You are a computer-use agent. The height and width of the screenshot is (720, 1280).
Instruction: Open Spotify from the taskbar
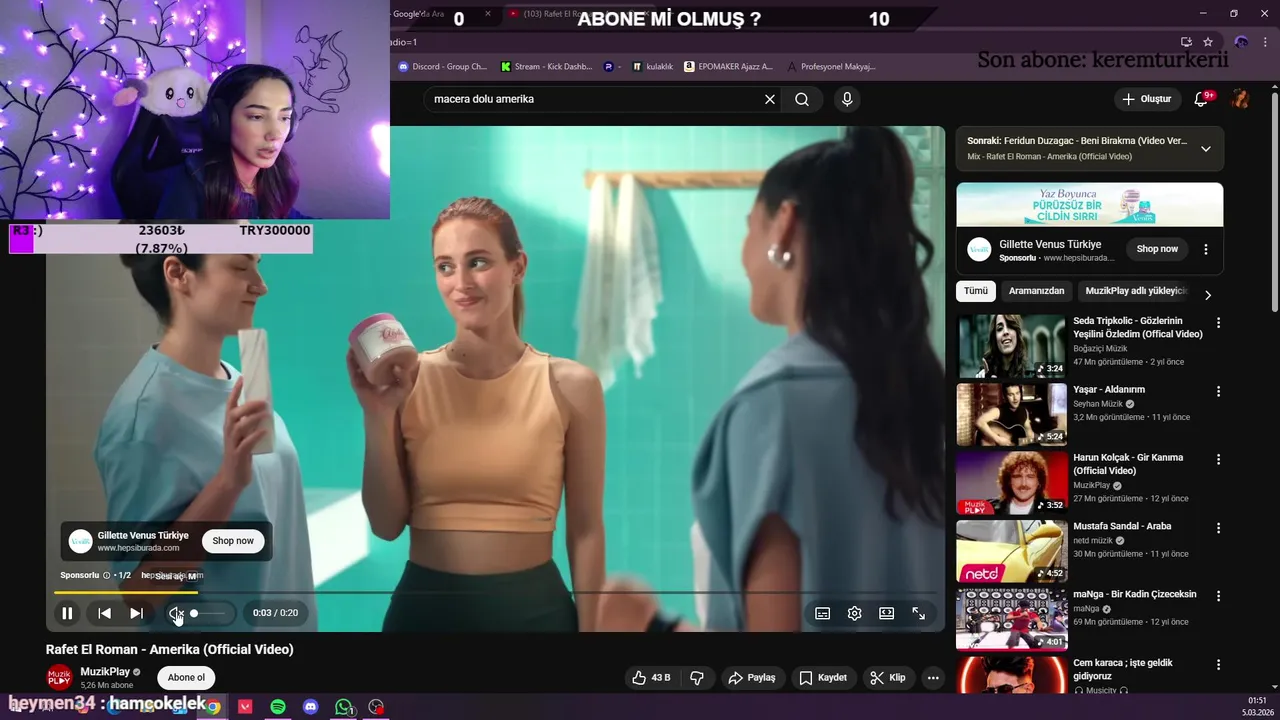coord(278,707)
